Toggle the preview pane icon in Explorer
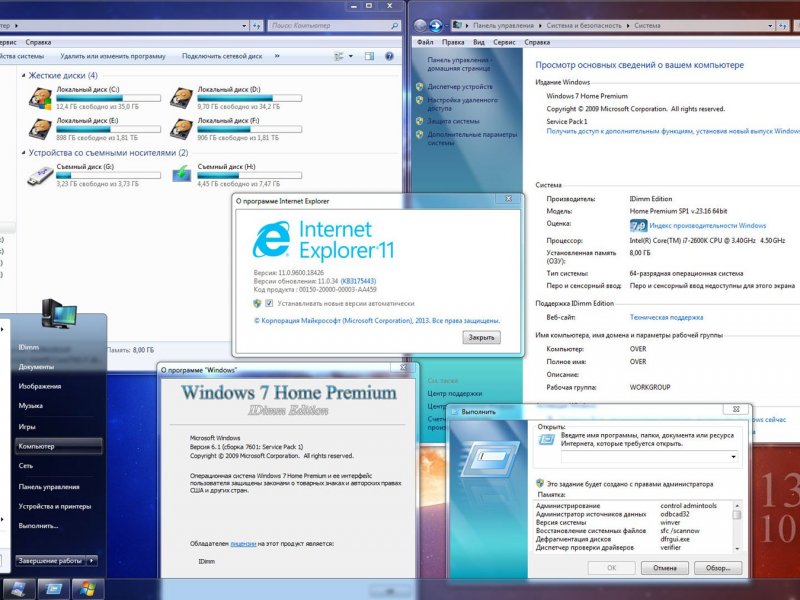800x600 pixels. [369, 56]
